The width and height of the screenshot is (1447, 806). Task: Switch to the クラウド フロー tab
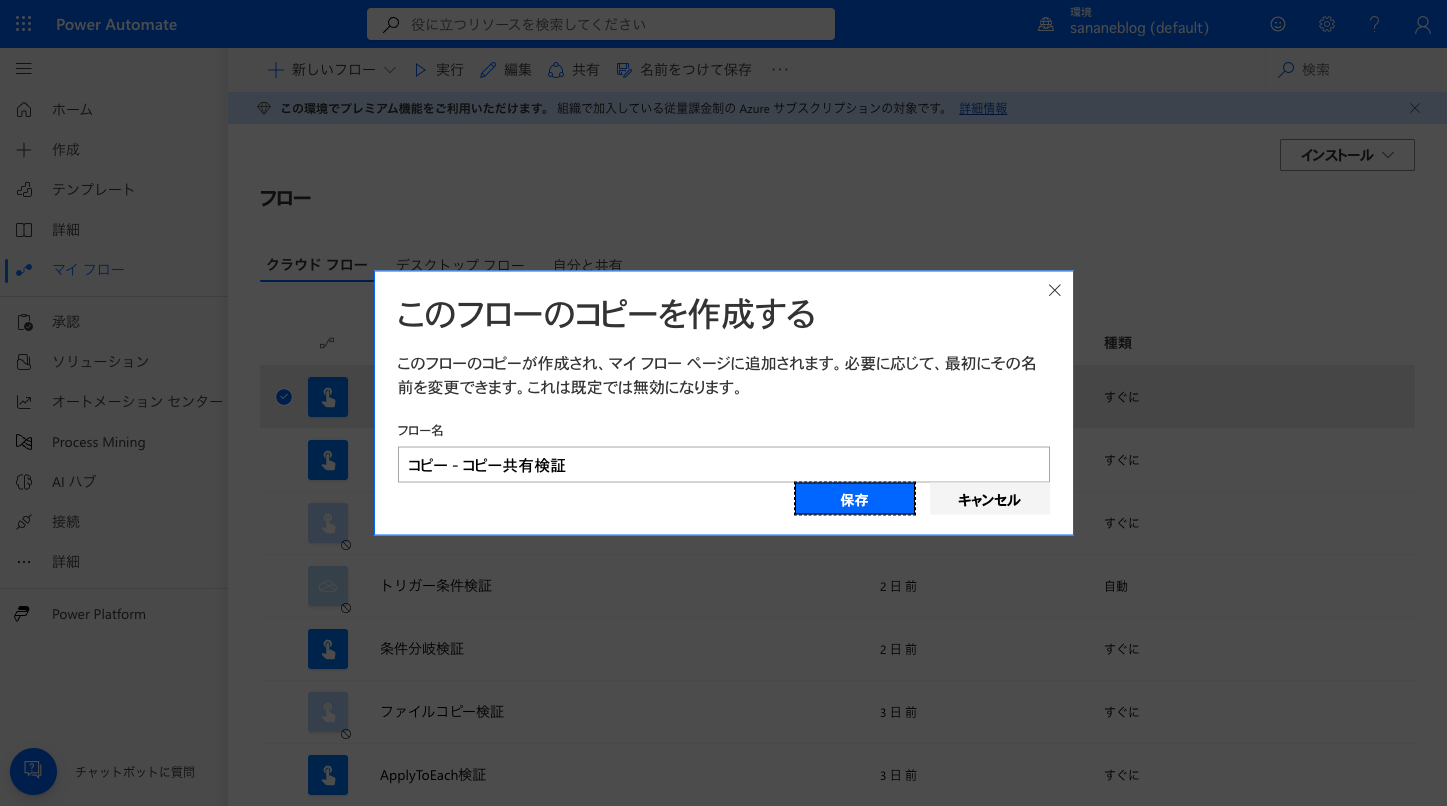(x=317, y=265)
